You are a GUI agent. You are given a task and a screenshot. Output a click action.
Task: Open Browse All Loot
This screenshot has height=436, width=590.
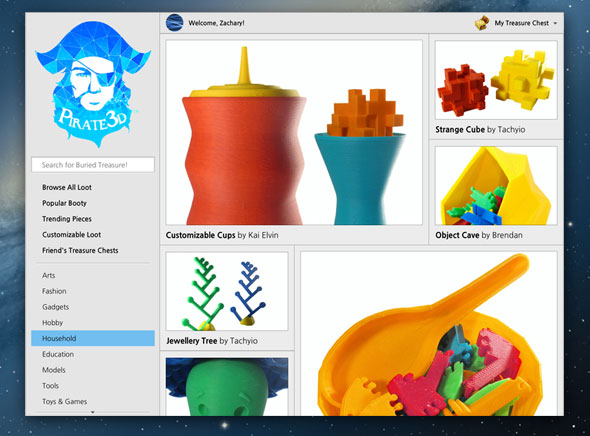coord(67,187)
